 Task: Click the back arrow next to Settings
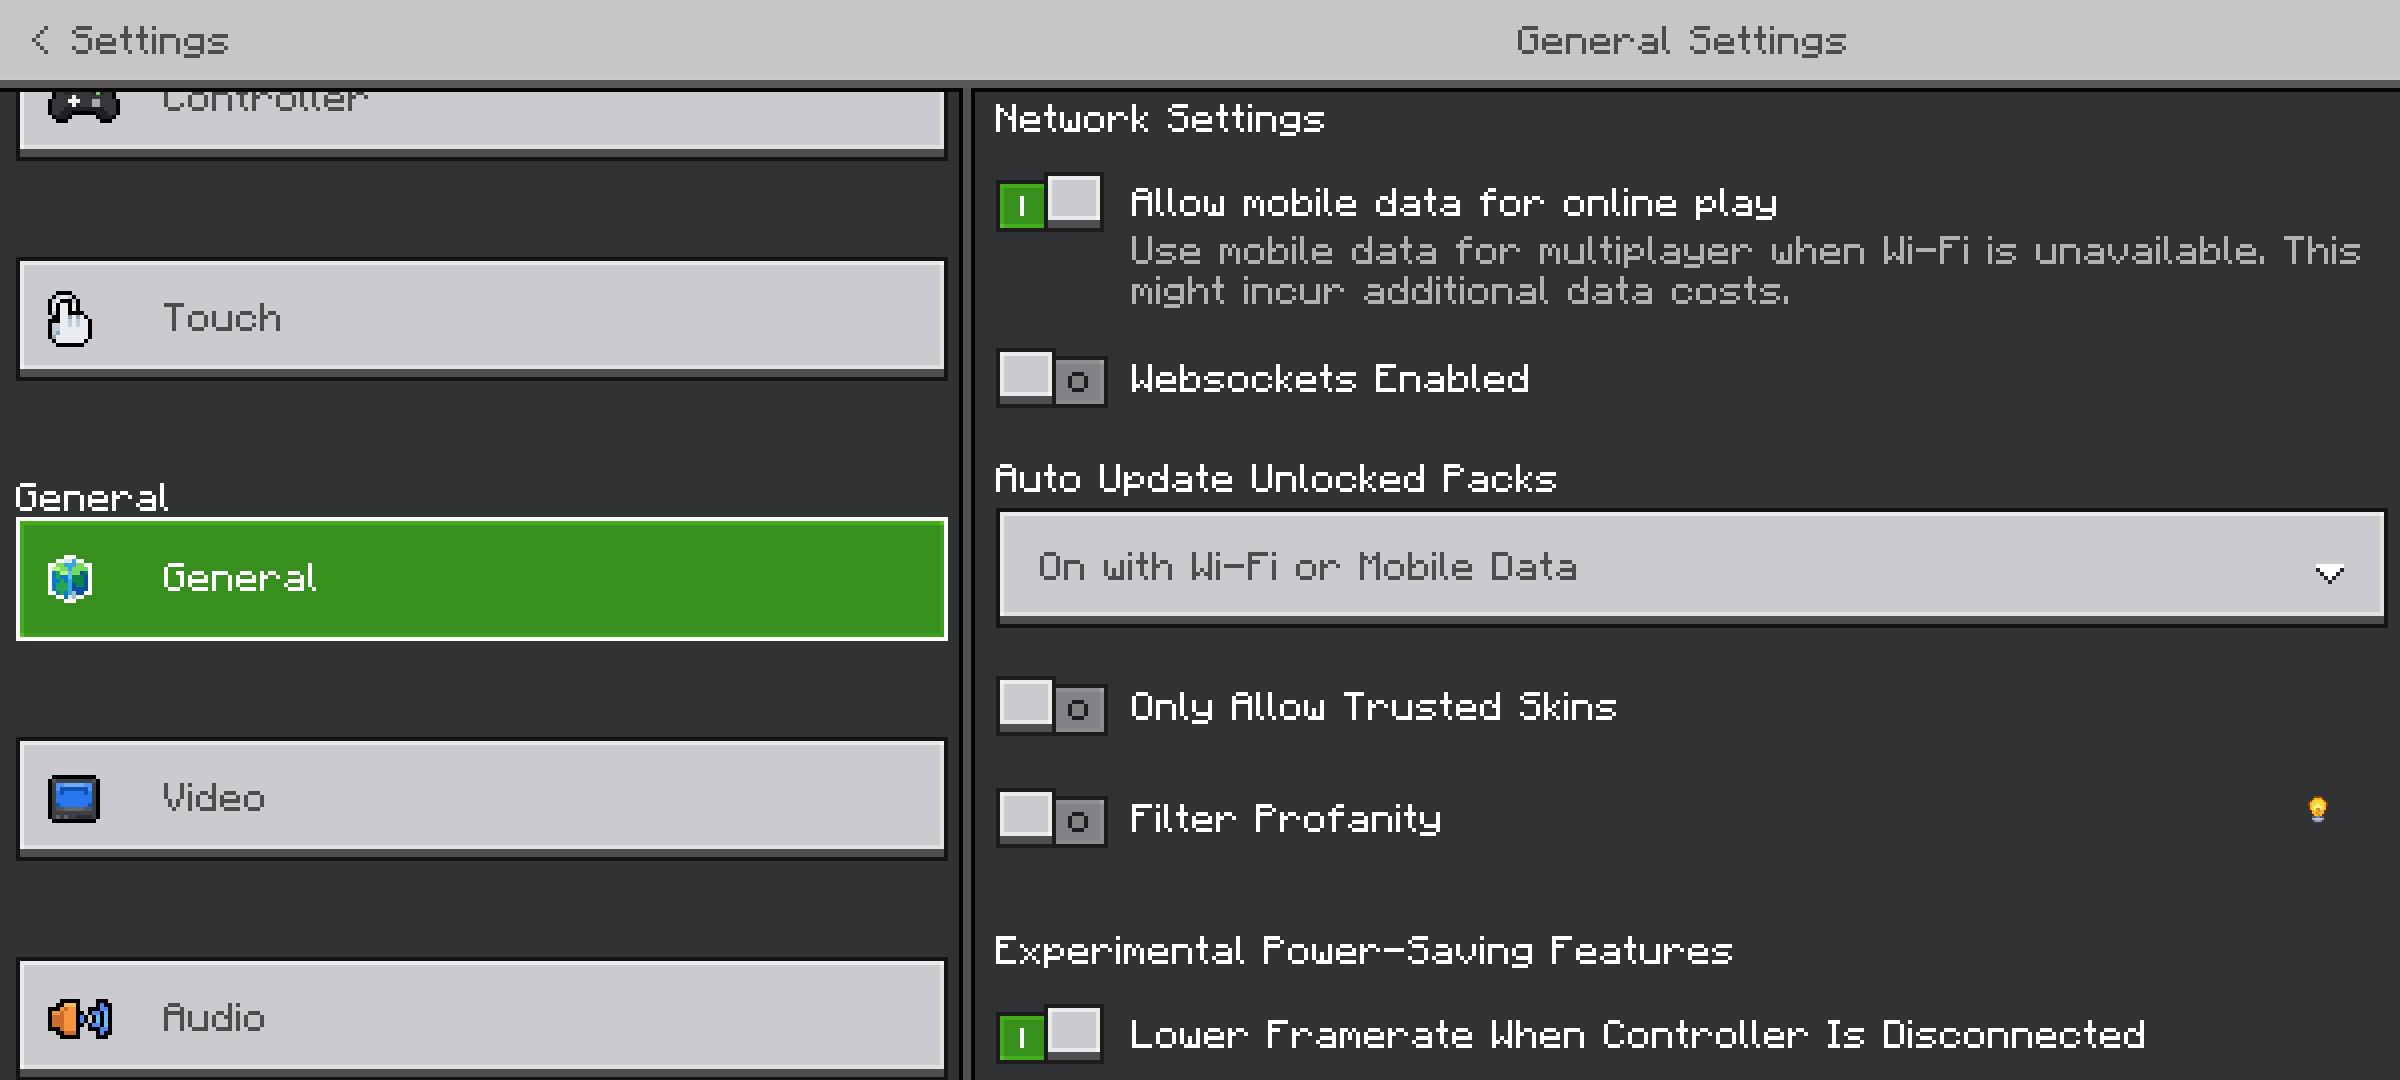[40, 41]
